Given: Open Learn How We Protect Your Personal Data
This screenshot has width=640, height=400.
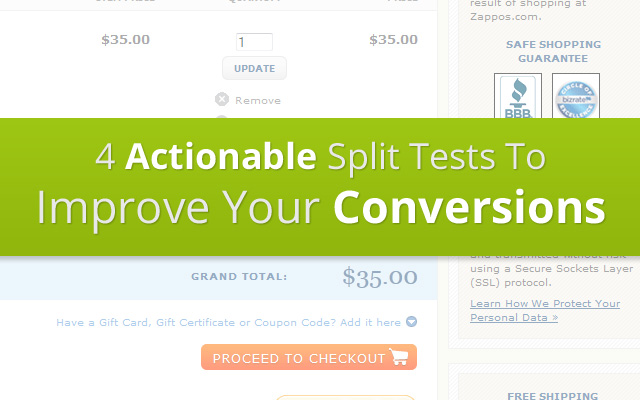Looking at the screenshot, I should [x=544, y=310].
